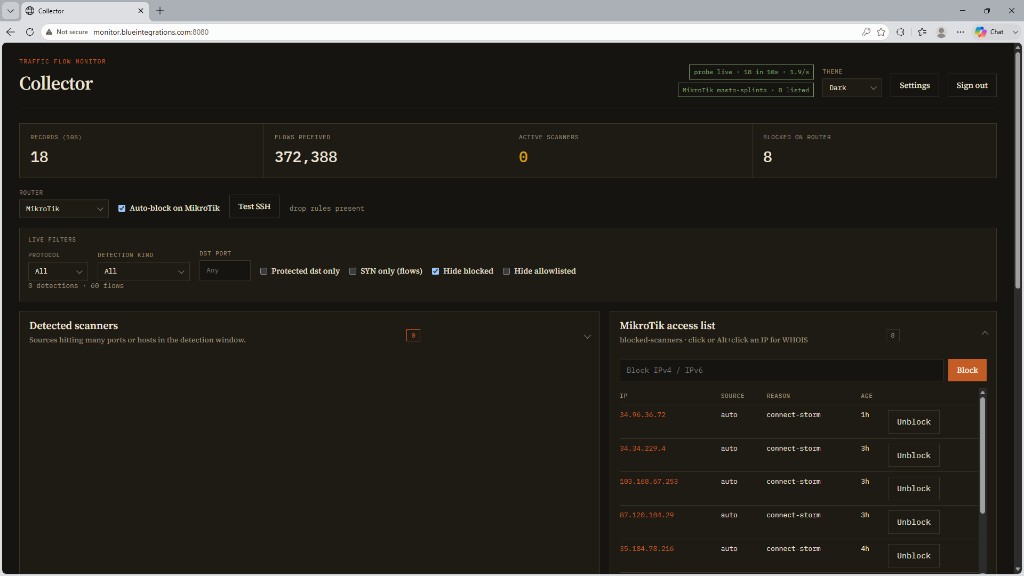The height and width of the screenshot is (576, 1024).
Task: Unblock IP 35.184.78.216
Action: 914,556
